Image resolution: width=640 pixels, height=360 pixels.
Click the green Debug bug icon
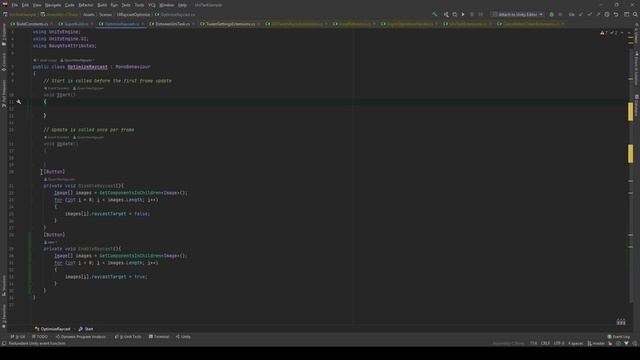(551, 14)
